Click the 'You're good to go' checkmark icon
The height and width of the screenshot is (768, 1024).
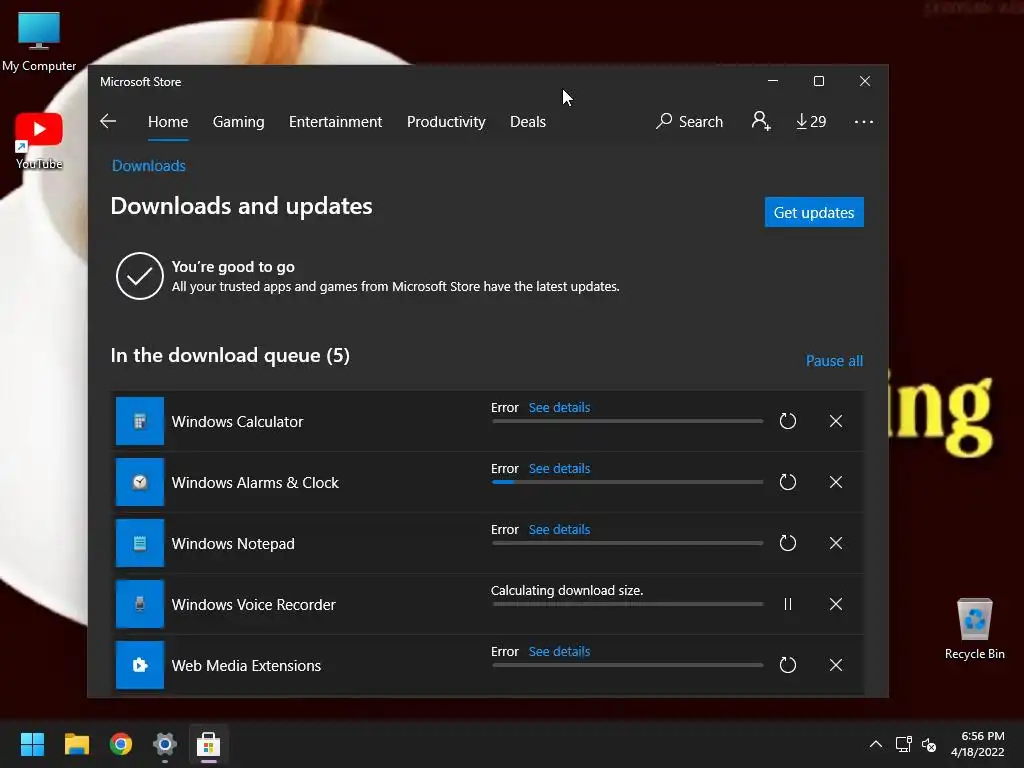139,276
